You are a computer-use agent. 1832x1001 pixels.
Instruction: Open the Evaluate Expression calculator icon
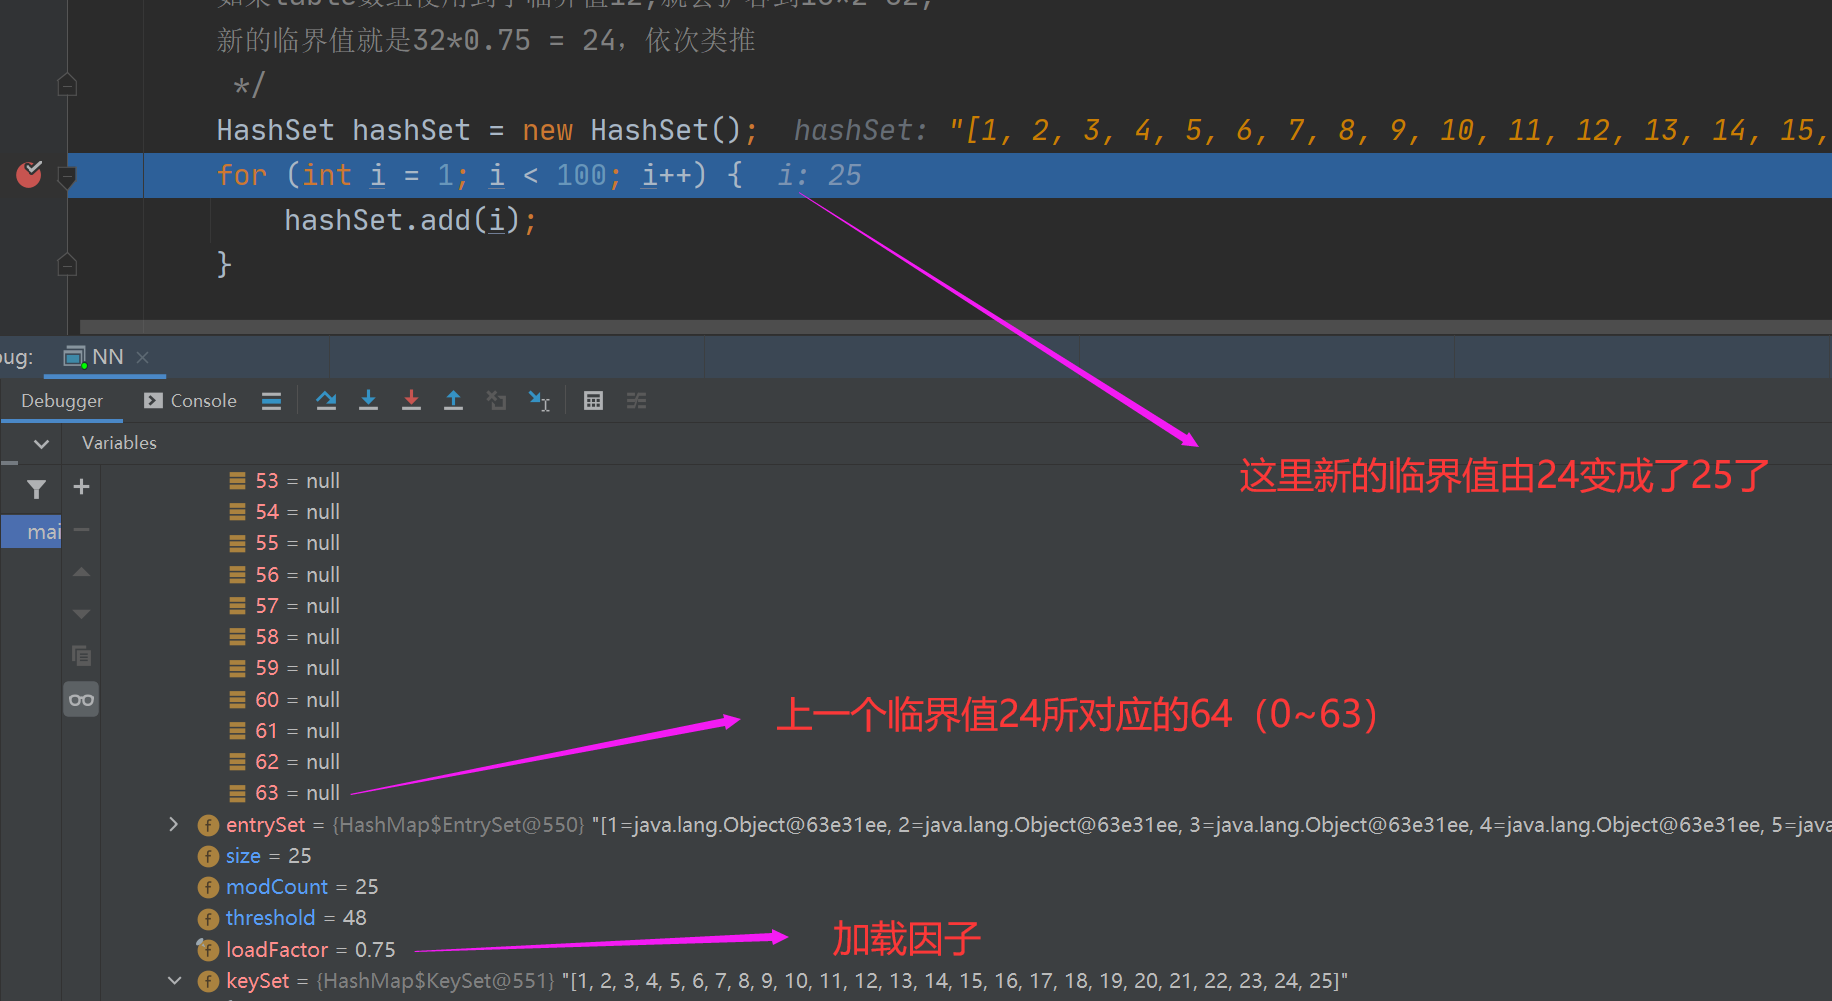pyautogui.click(x=593, y=400)
